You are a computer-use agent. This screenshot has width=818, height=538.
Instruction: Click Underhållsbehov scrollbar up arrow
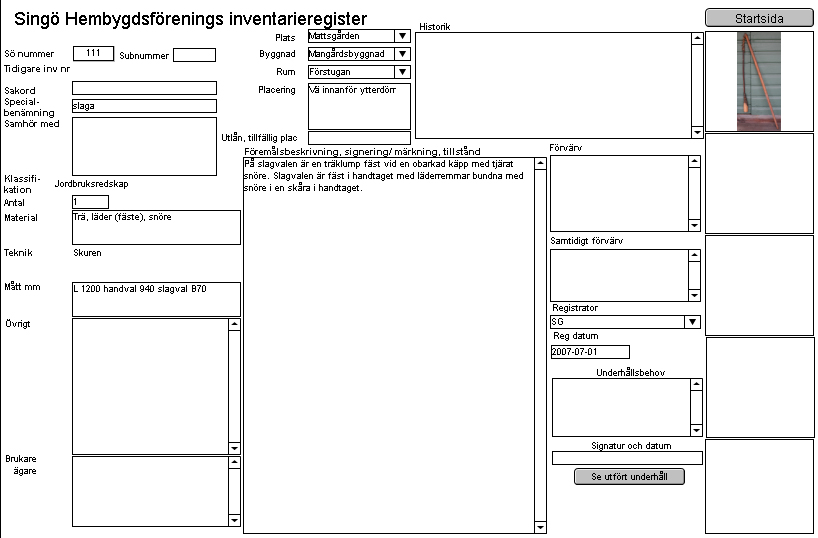click(x=696, y=385)
